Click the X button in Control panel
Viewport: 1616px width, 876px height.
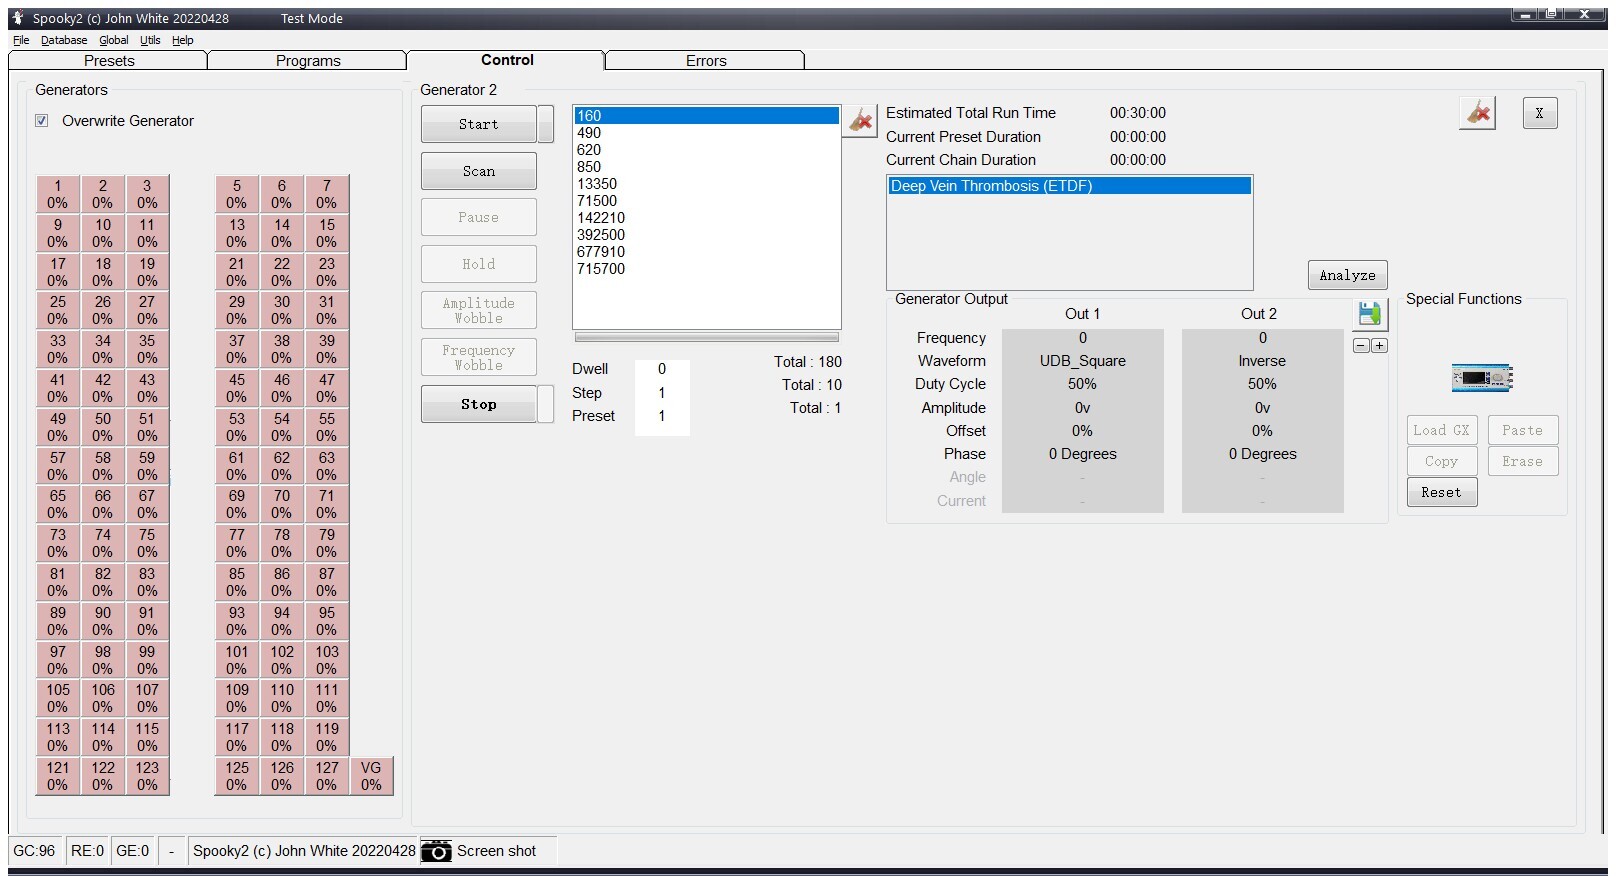[1539, 113]
